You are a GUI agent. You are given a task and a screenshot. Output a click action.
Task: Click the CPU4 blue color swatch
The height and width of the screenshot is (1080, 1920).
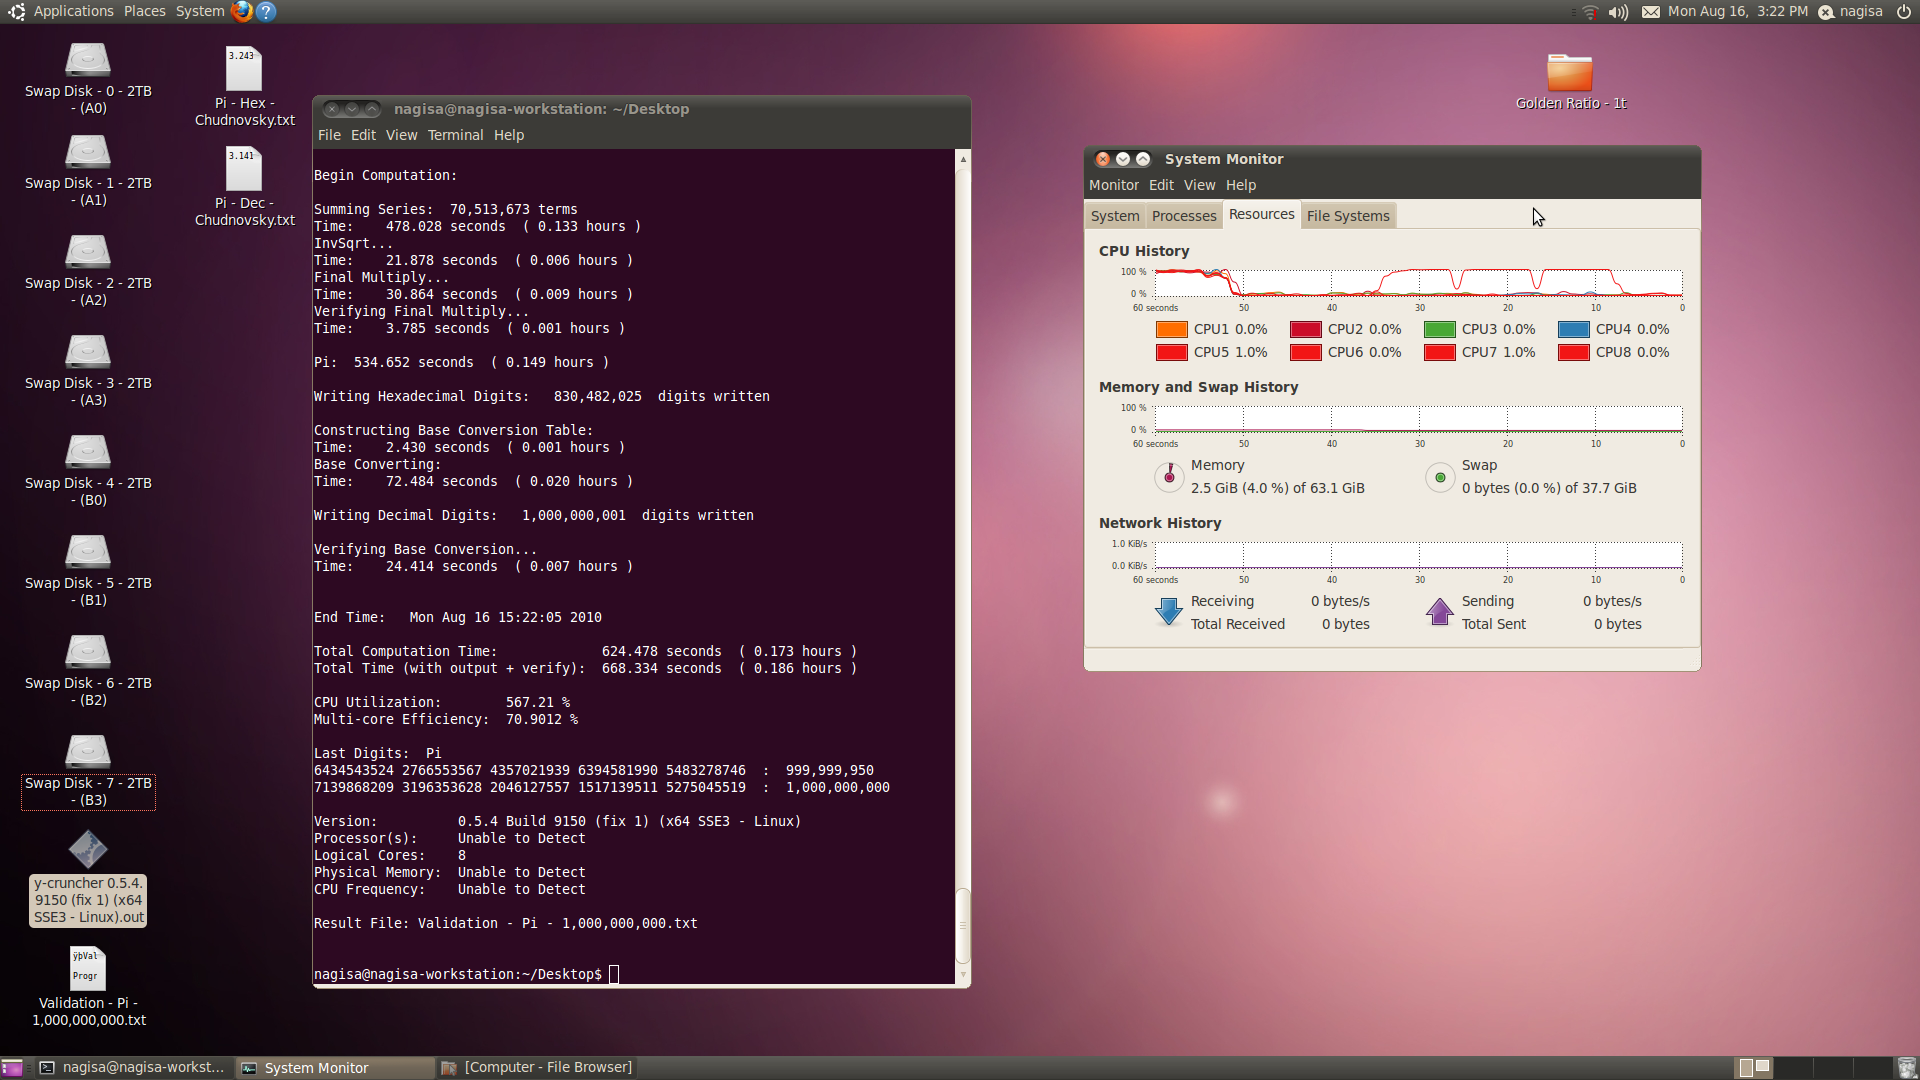point(1573,329)
